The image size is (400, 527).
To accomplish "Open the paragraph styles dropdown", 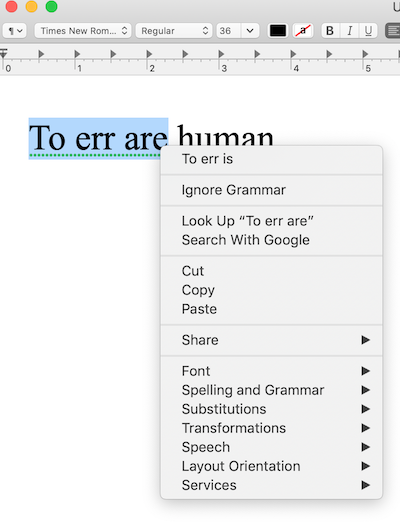I will [15, 31].
